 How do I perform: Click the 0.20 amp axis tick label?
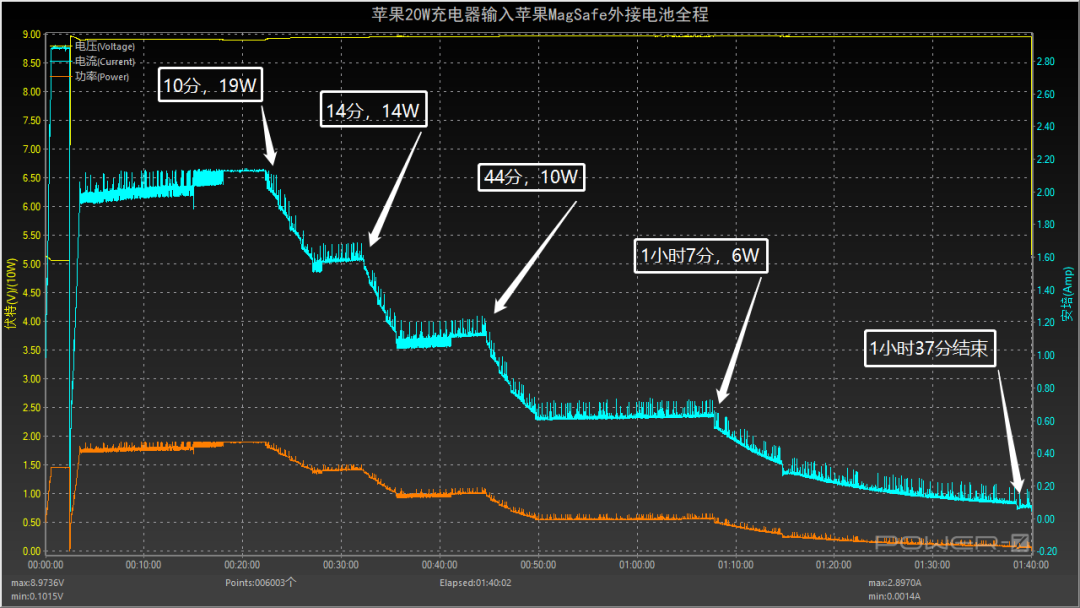(1046, 486)
